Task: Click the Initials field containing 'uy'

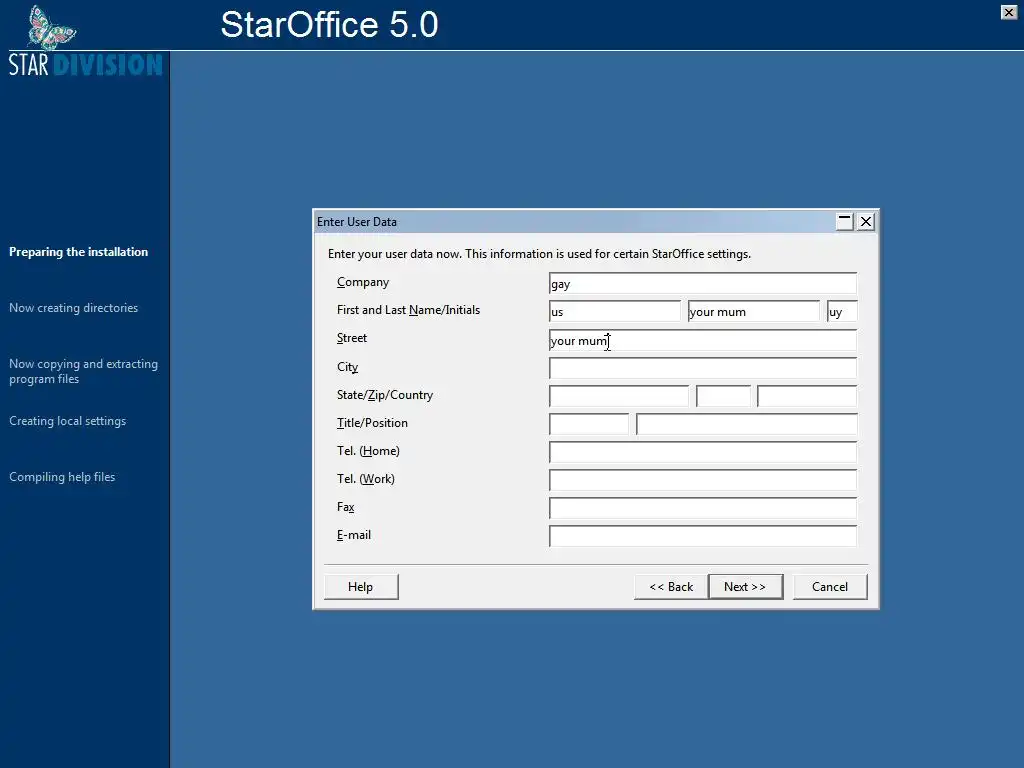Action: [842, 312]
